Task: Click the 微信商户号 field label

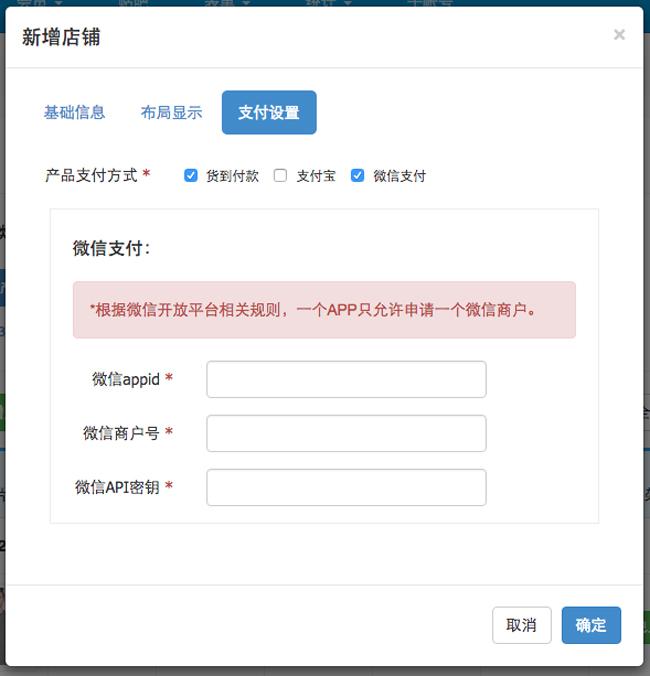Action: coord(121,434)
